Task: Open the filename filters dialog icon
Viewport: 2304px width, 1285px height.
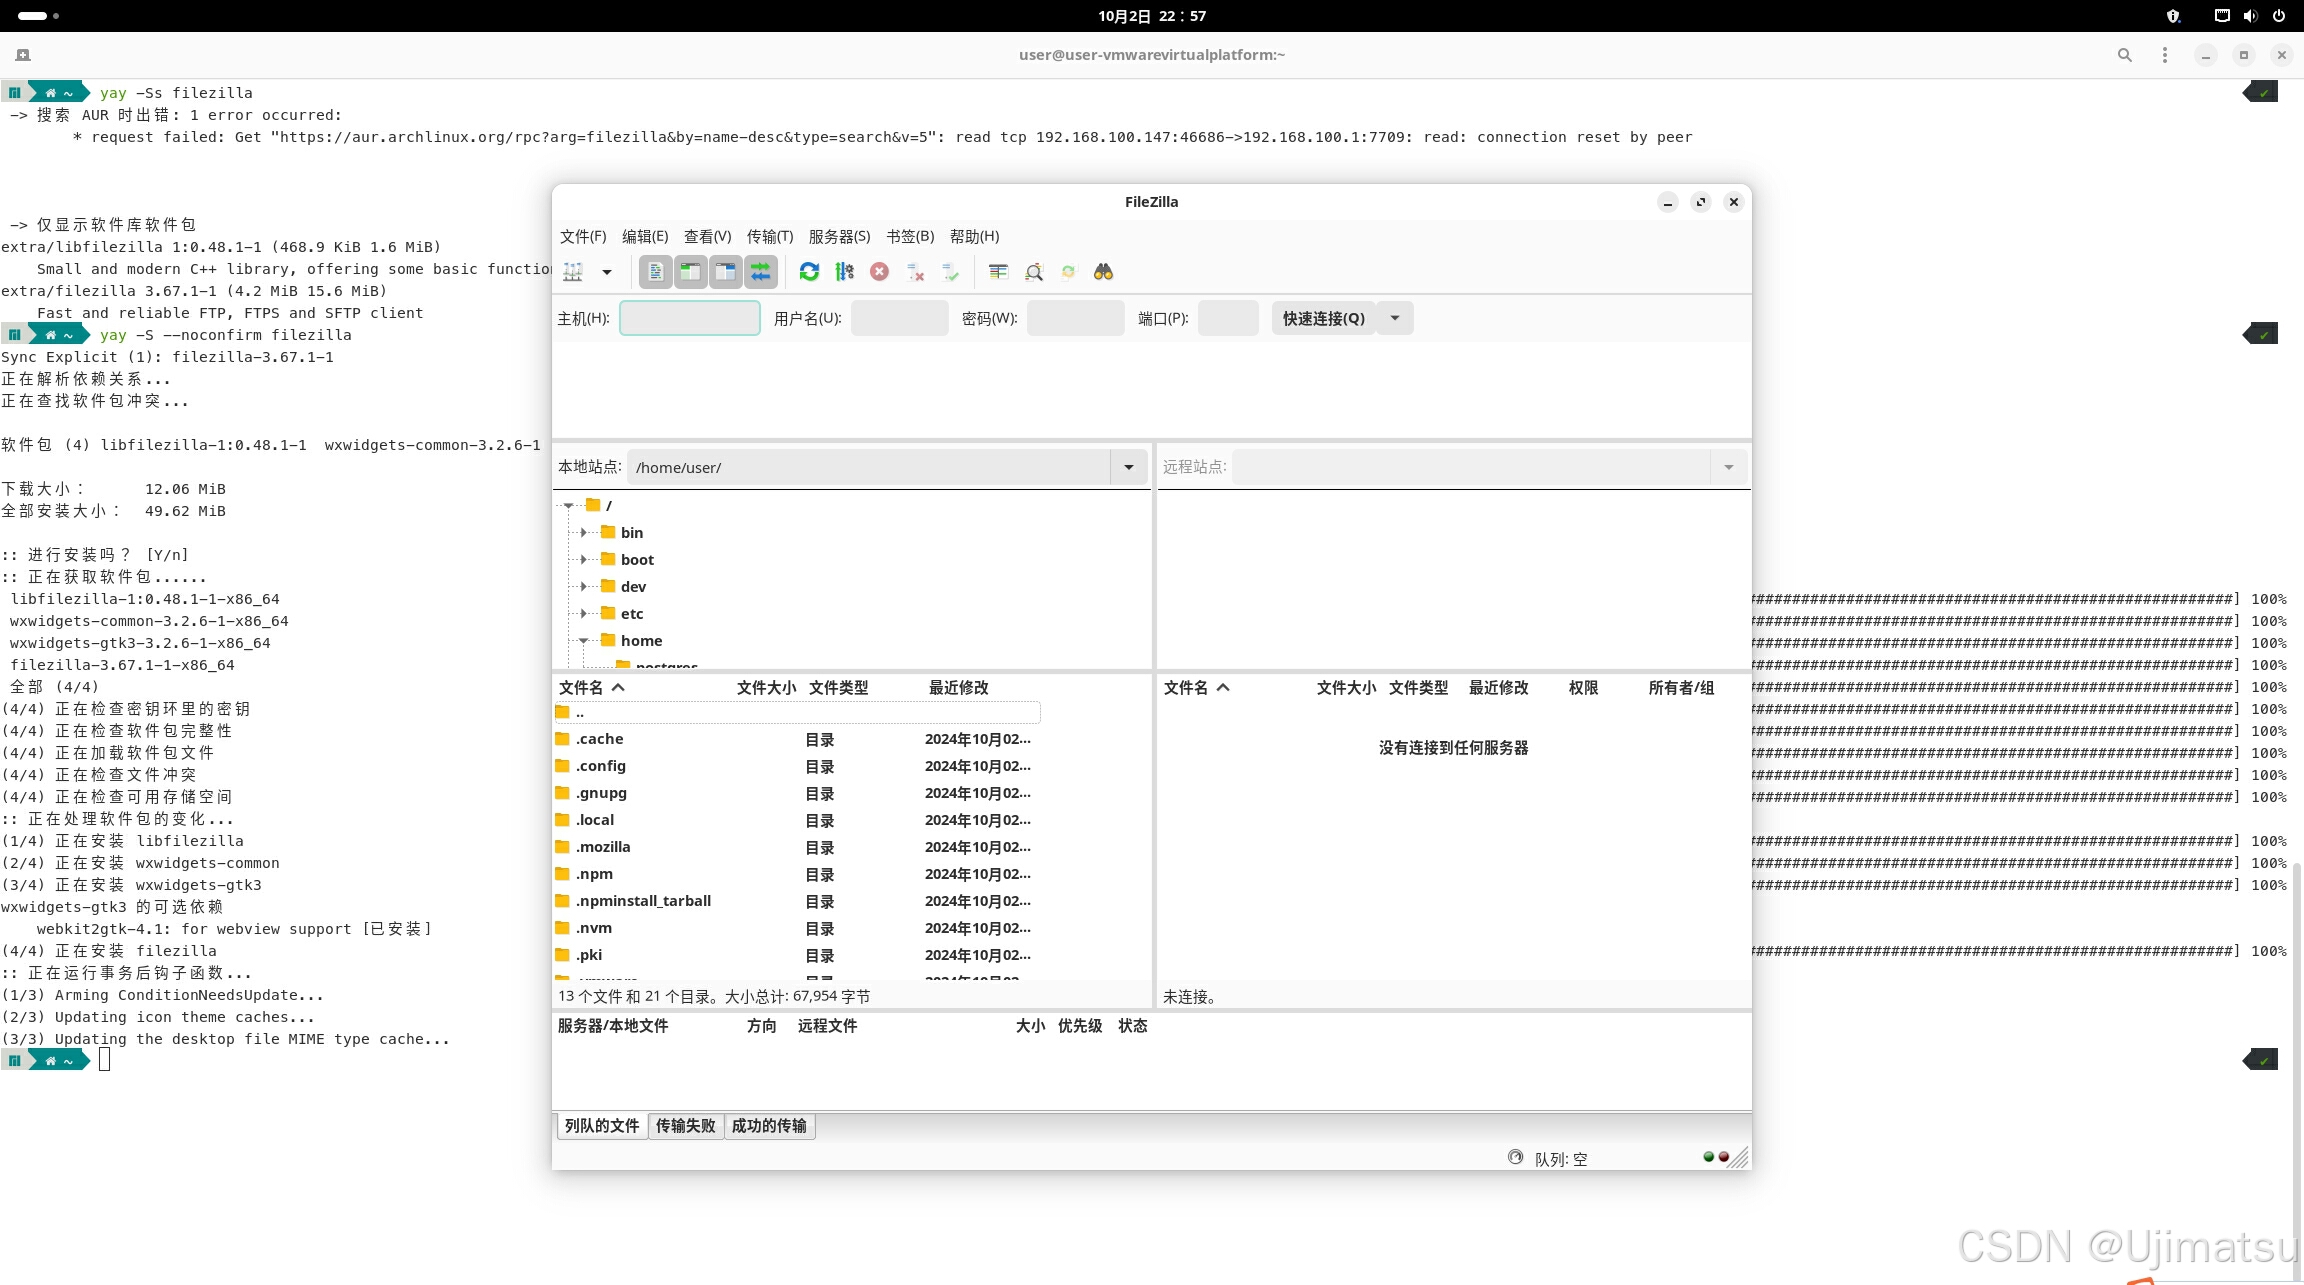Action: [997, 272]
